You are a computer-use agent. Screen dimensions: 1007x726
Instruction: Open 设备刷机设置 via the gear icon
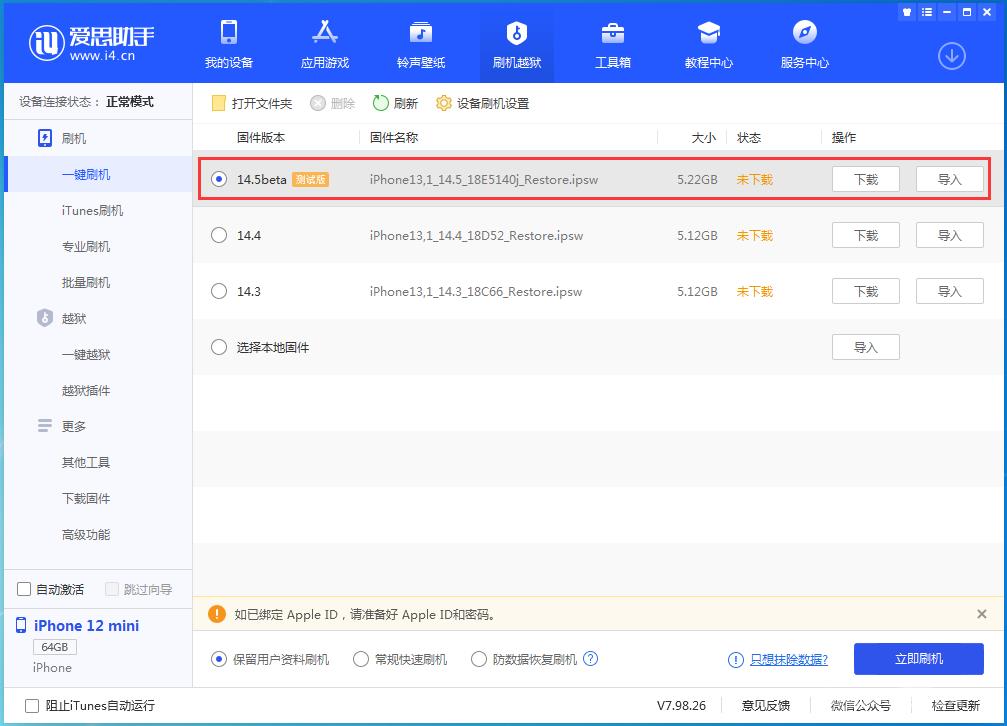click(x=482, y=102)
